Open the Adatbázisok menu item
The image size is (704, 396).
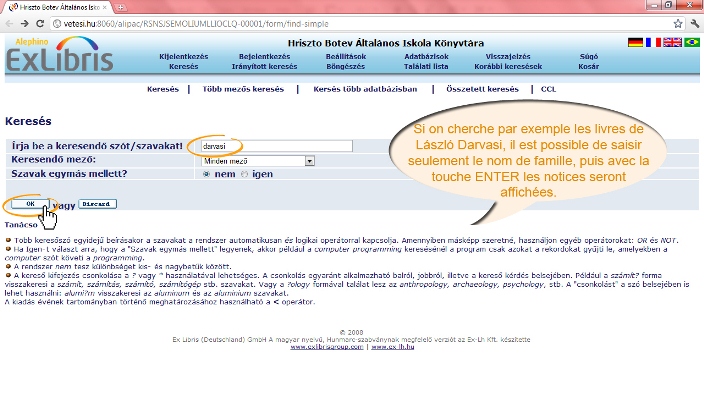point(426,57)
